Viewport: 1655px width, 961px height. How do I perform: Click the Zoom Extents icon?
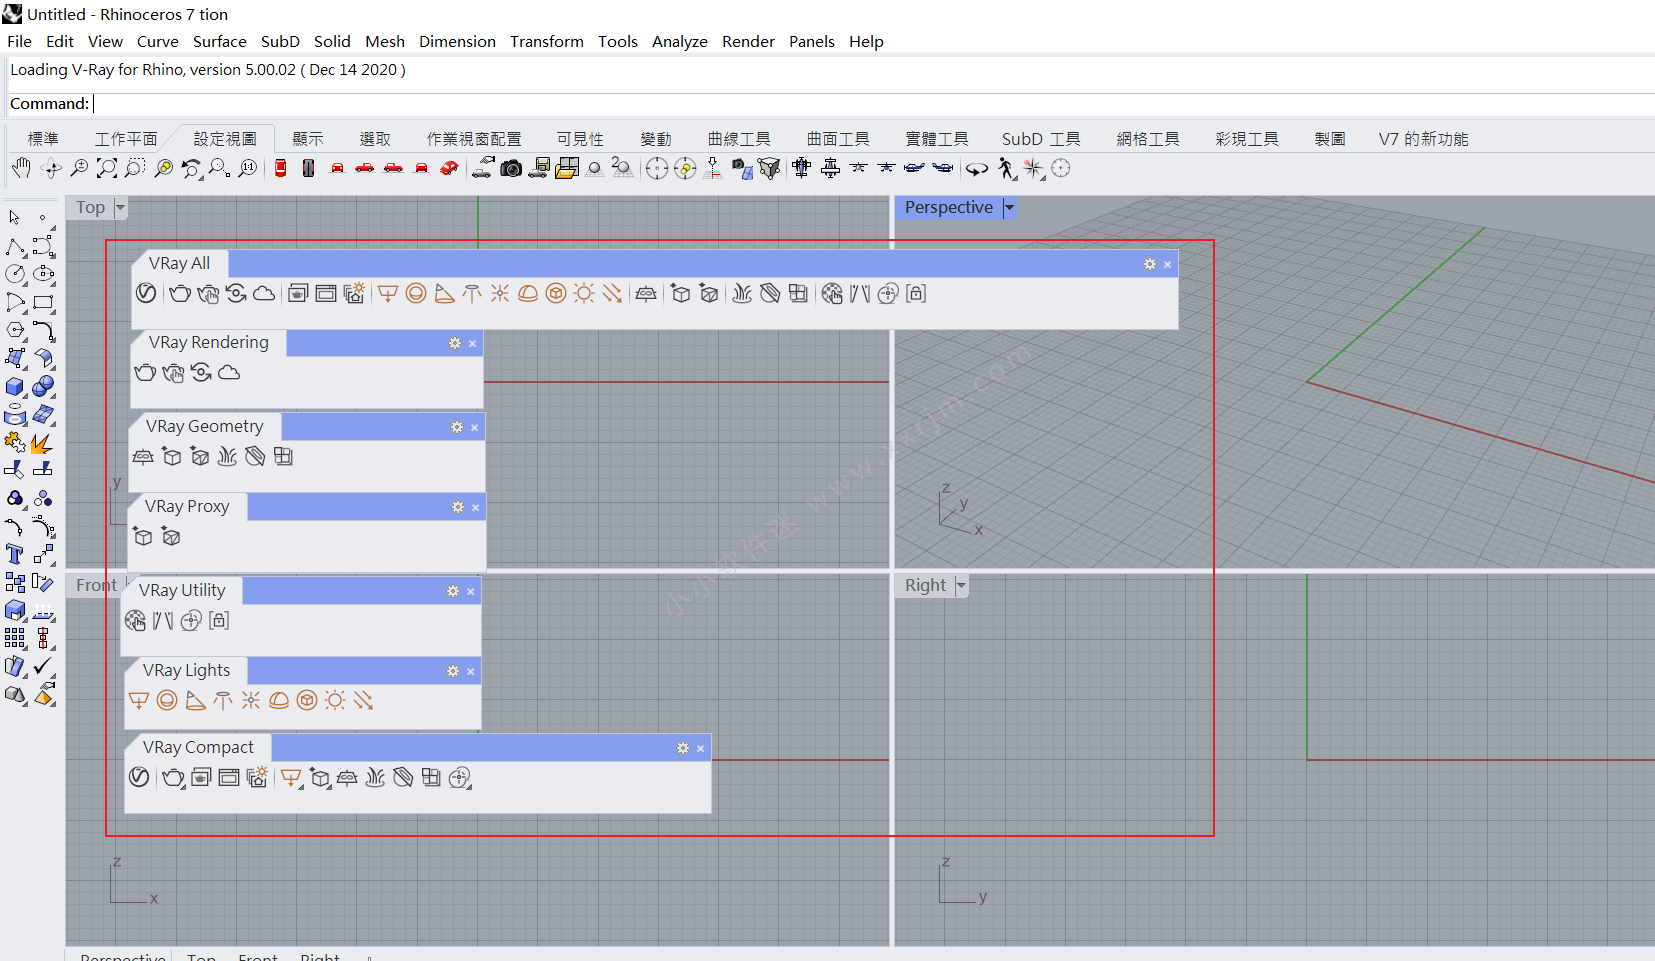[107, 168]
